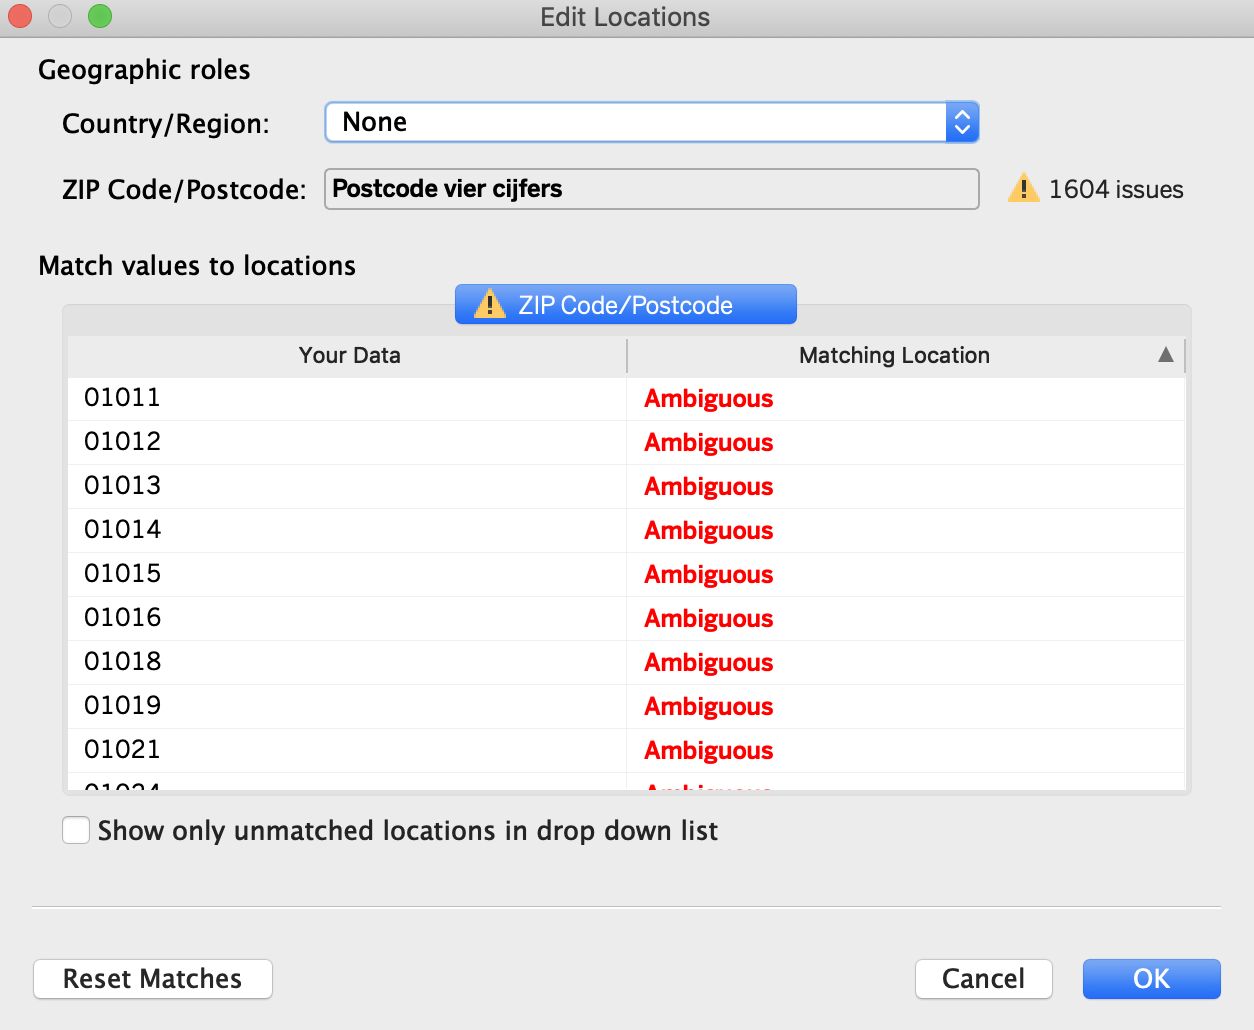Enable Show only unmatched locations checkbox
Screen dimensions: 1254x1030
click(x=76, y=831)
